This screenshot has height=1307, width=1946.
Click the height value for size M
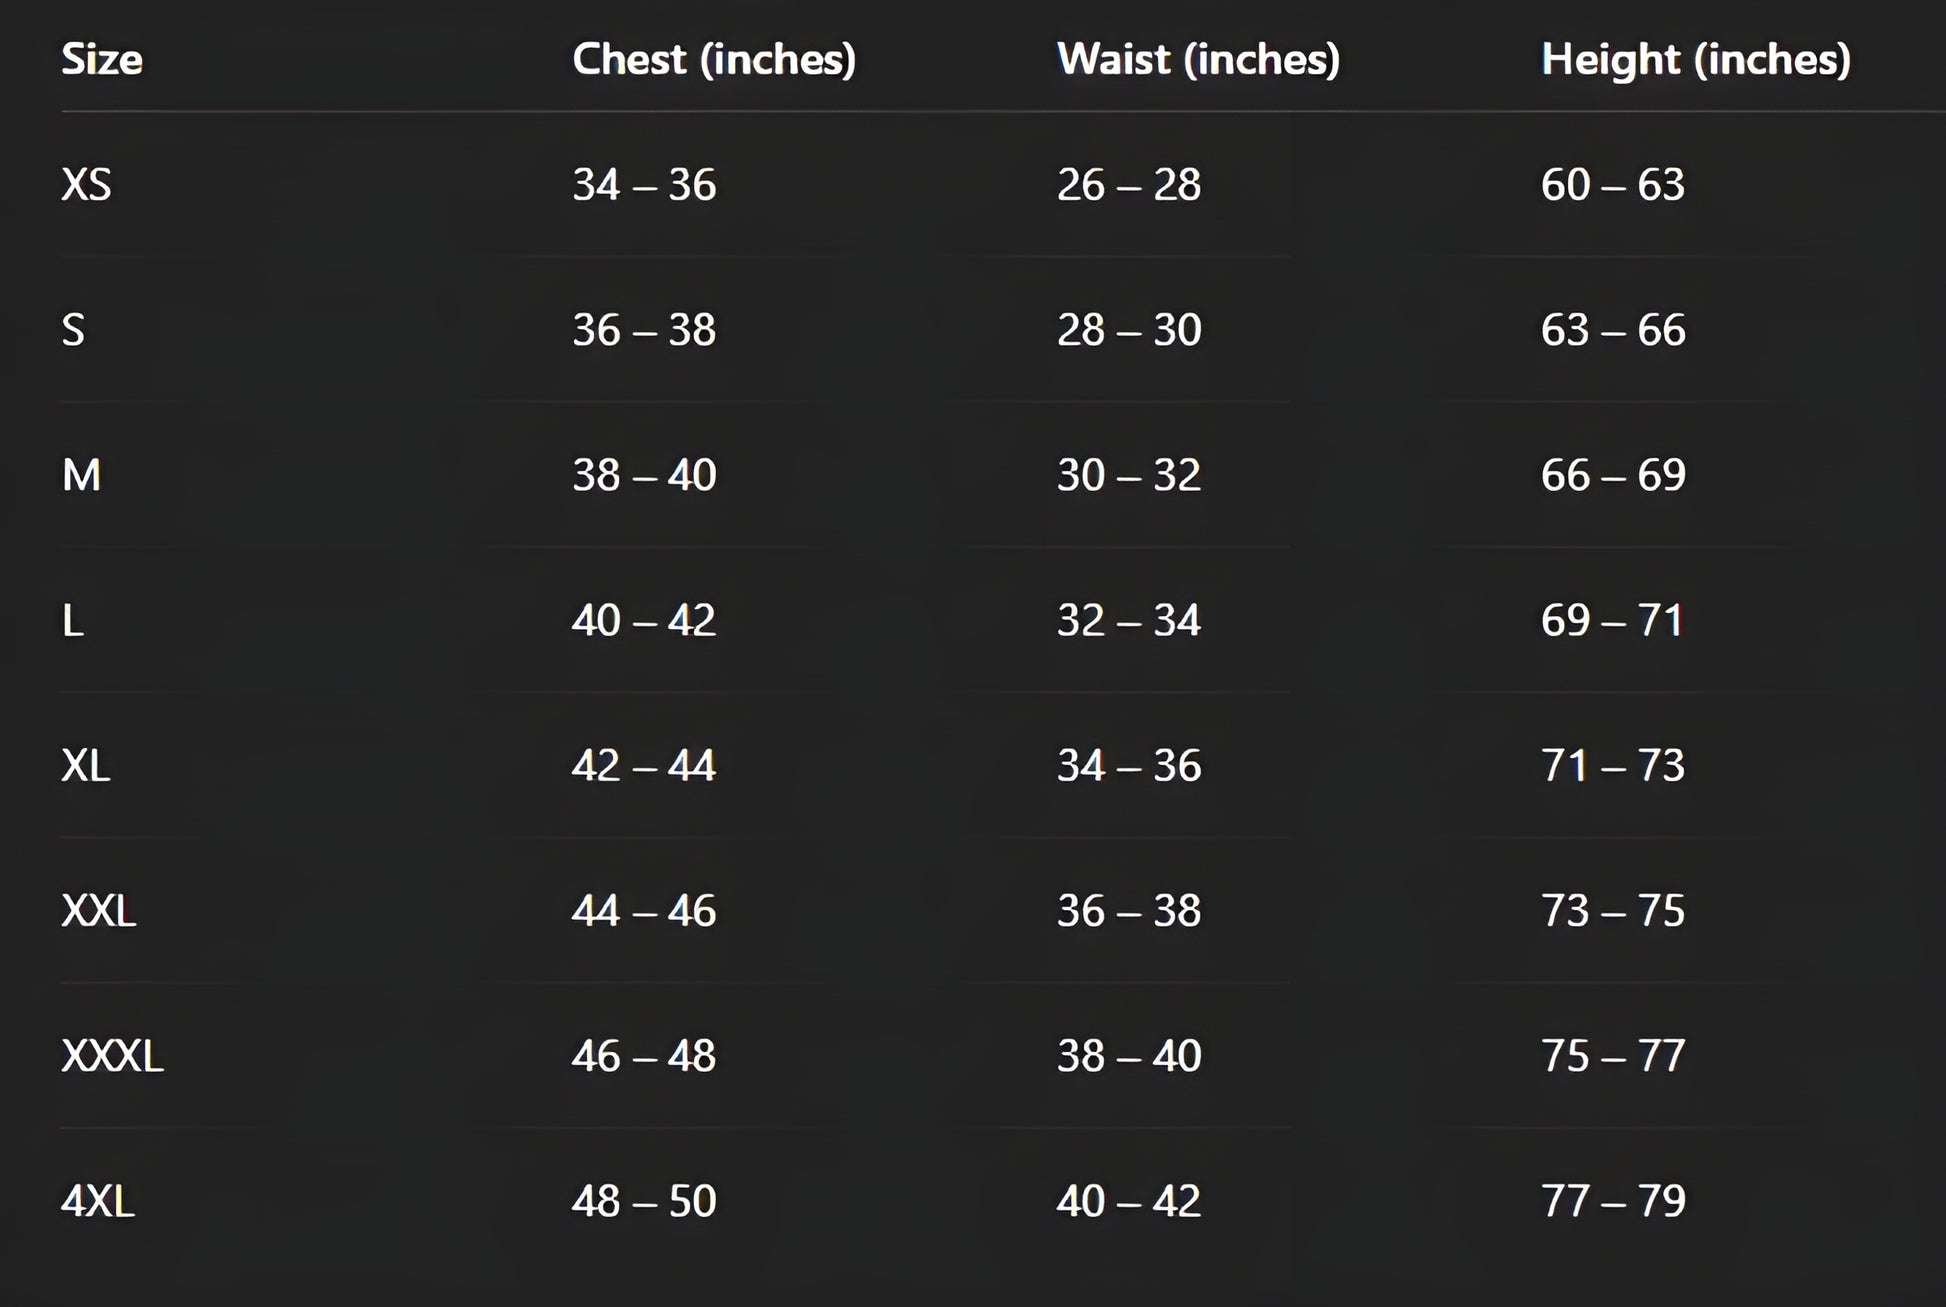click(x=1613, y=475)
